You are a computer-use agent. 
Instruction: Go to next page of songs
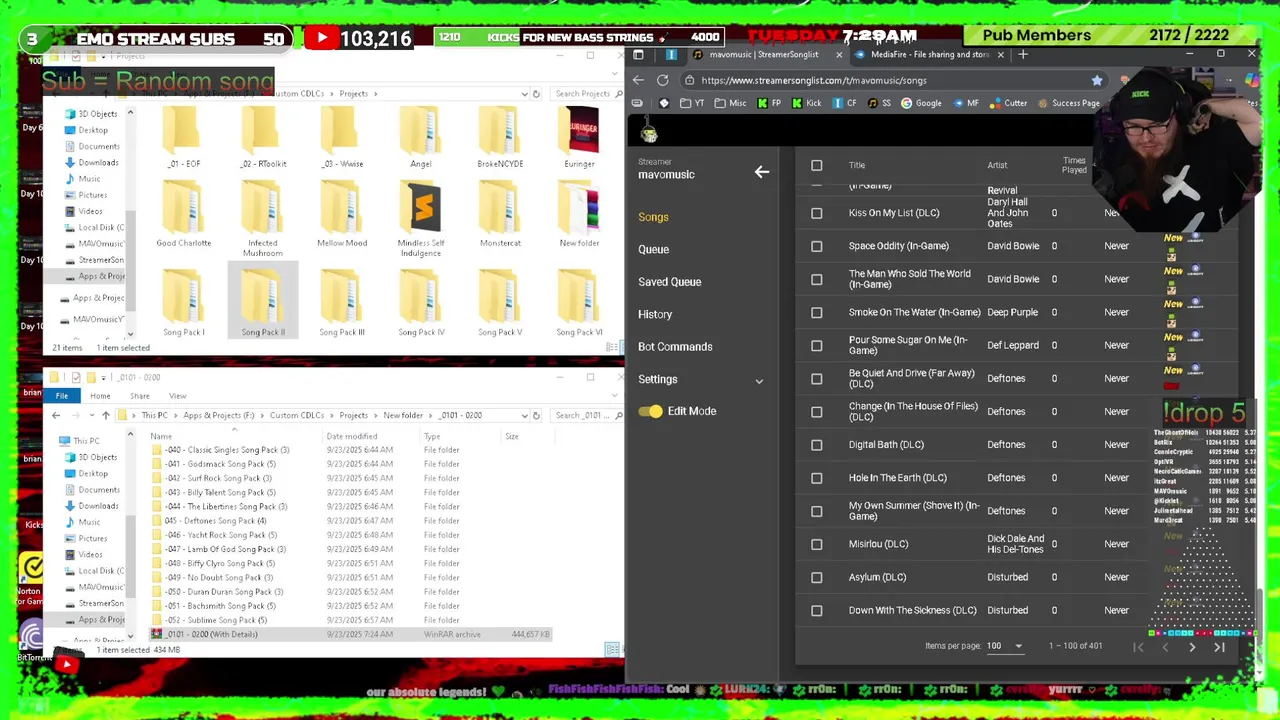tap(1192, 647)
